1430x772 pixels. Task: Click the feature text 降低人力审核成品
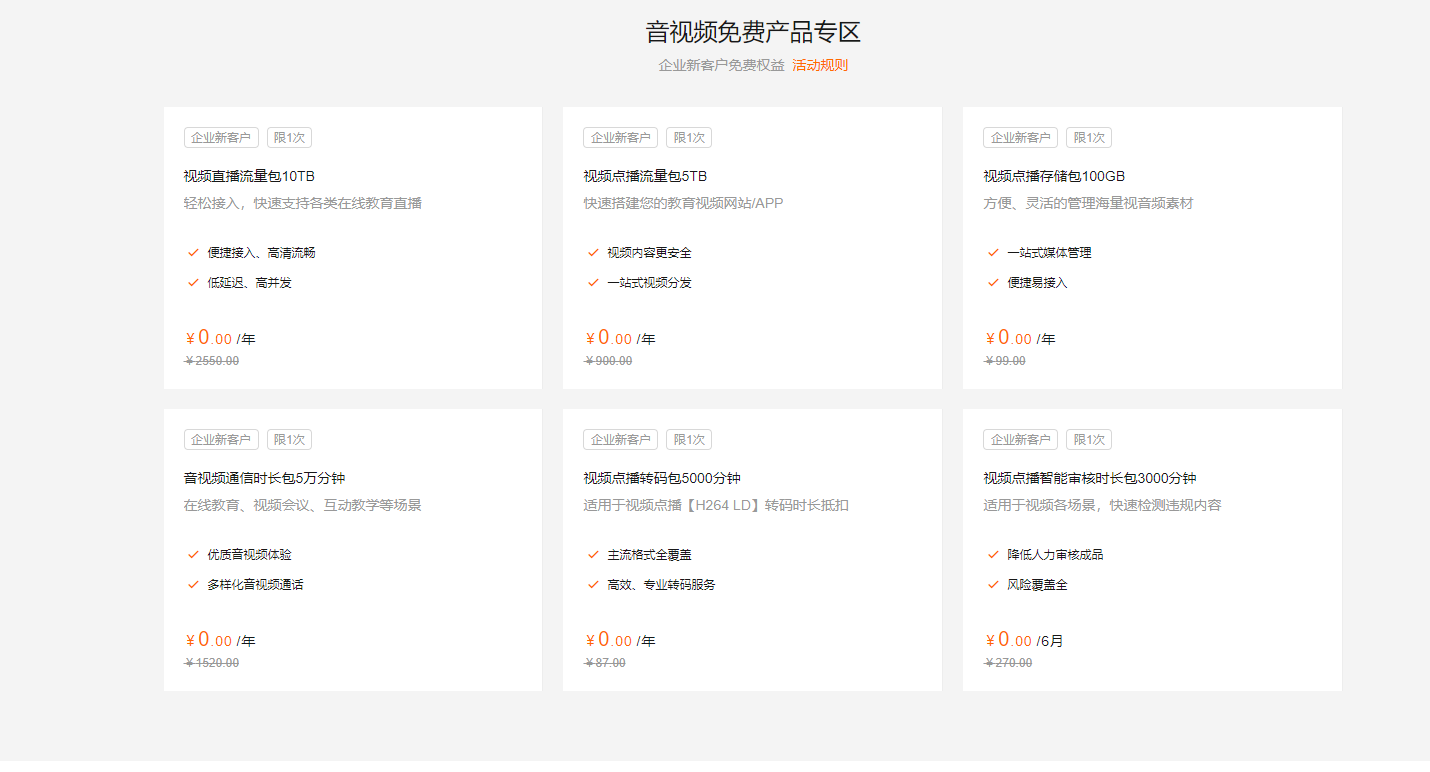pyautogui.click(x=1056, y=555)
